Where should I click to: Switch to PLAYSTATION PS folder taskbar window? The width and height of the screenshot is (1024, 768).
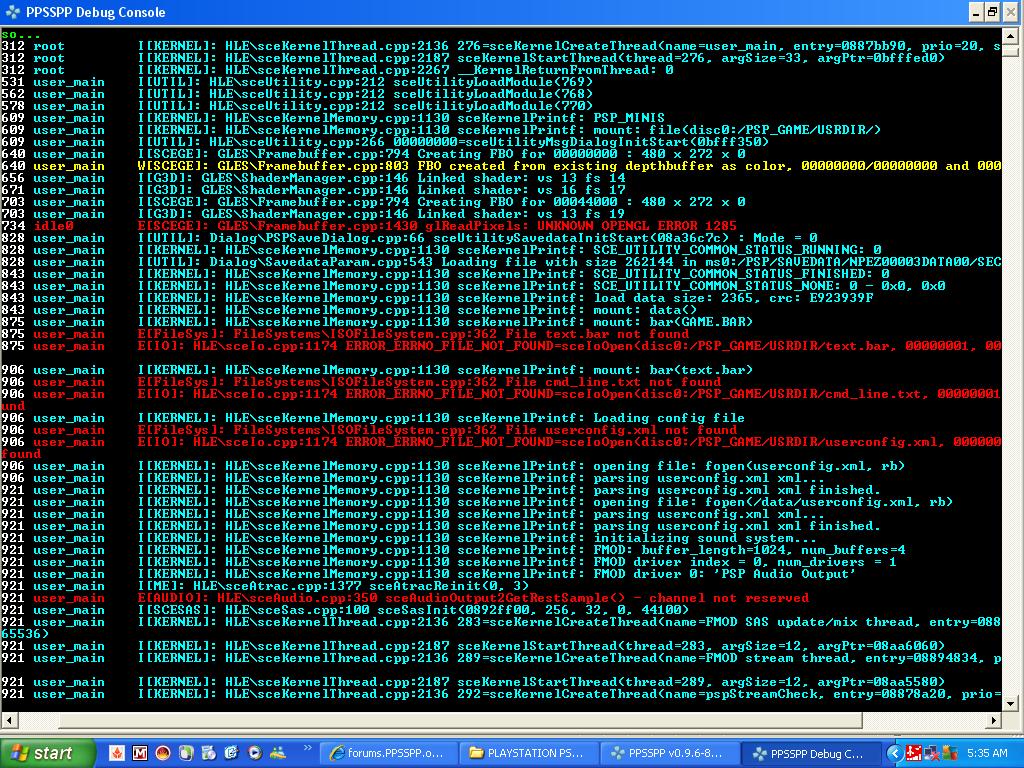[528, 753]
